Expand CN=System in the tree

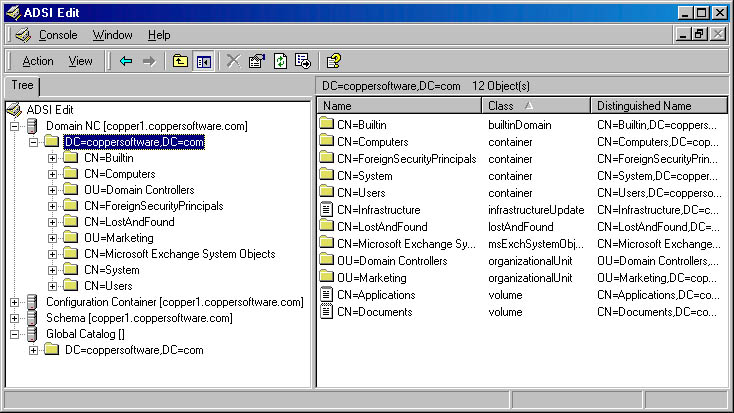click(52, 270)
